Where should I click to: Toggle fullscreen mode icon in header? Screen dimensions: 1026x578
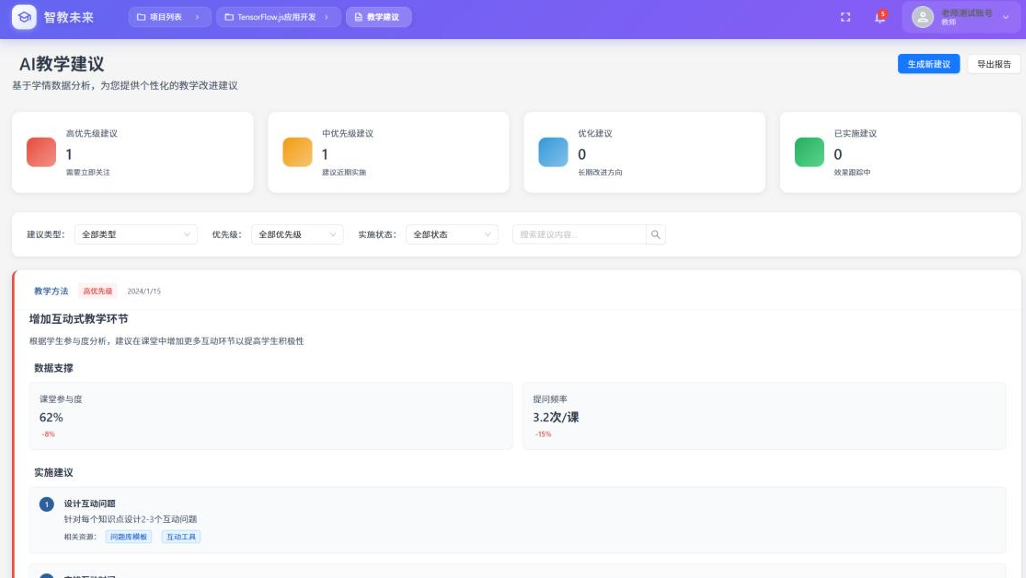845,17
